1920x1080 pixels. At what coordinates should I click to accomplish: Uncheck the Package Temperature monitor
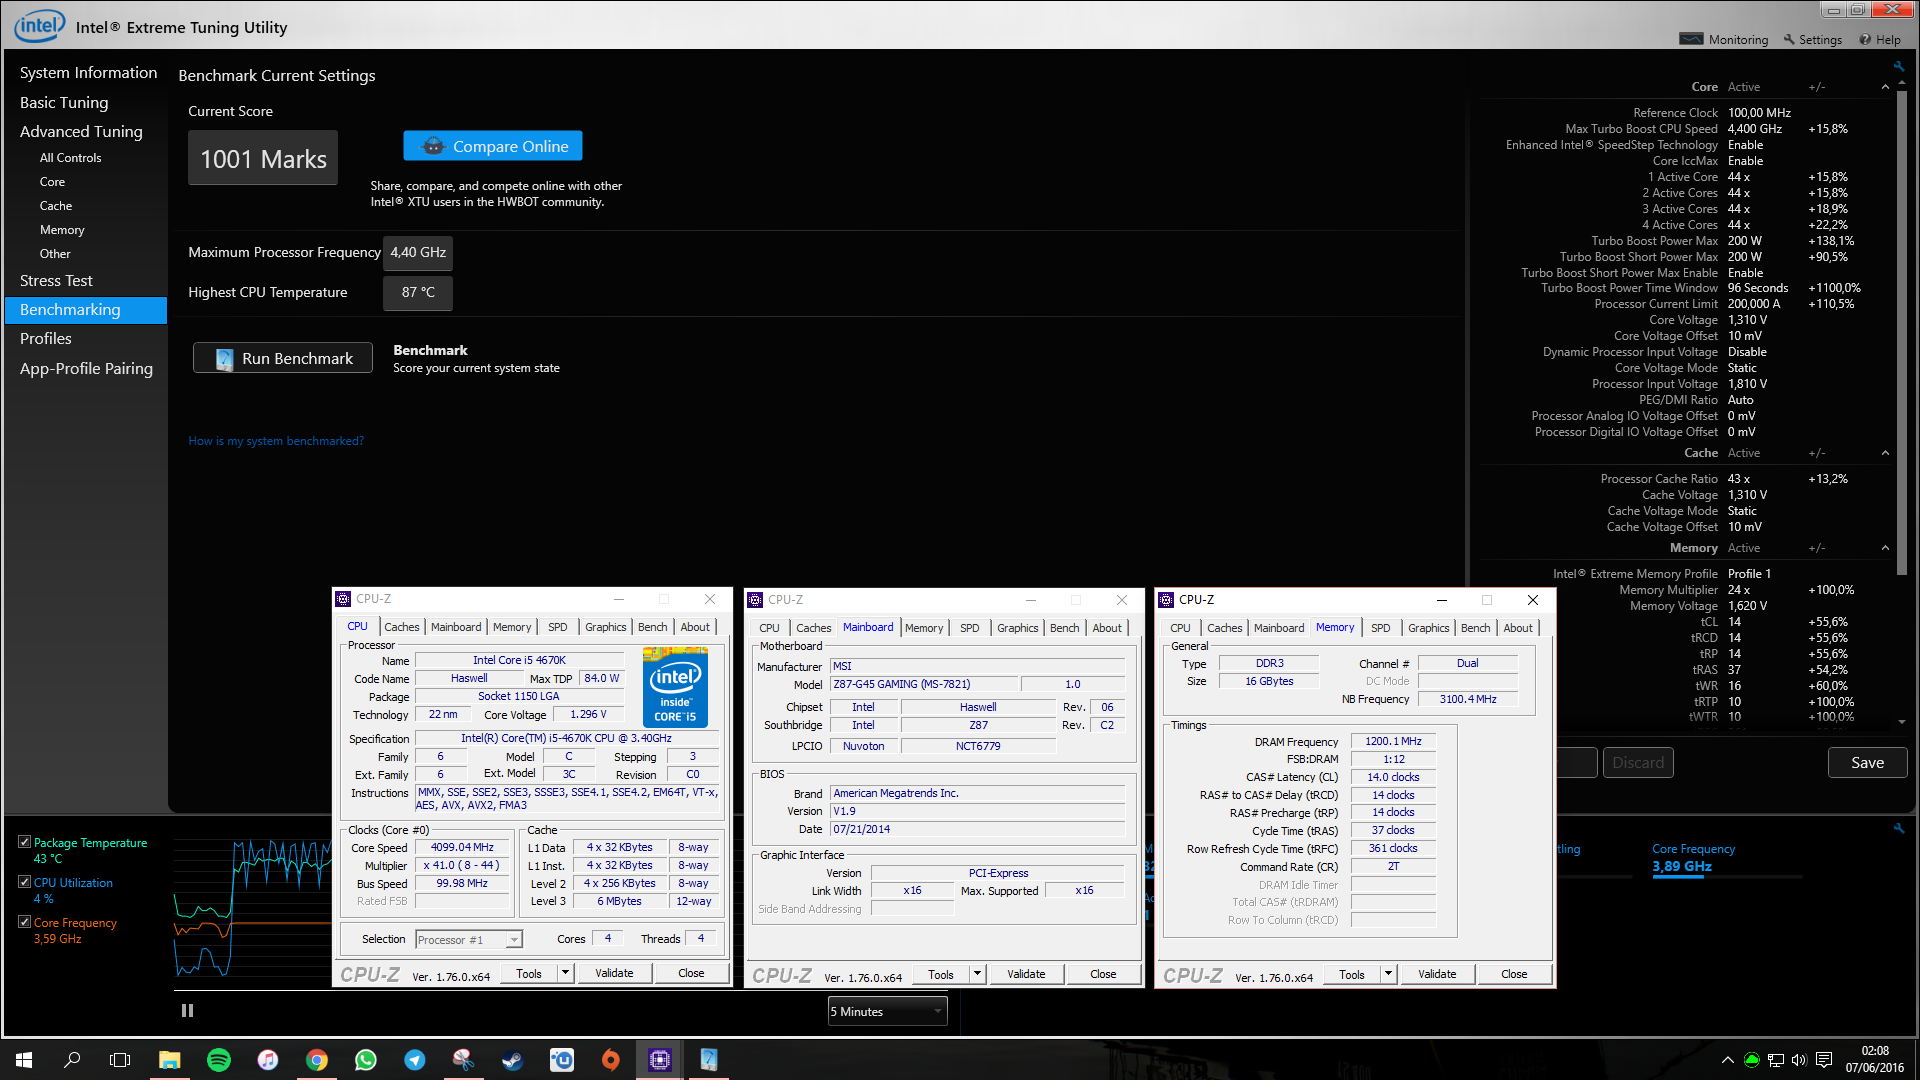click(24, 842)
